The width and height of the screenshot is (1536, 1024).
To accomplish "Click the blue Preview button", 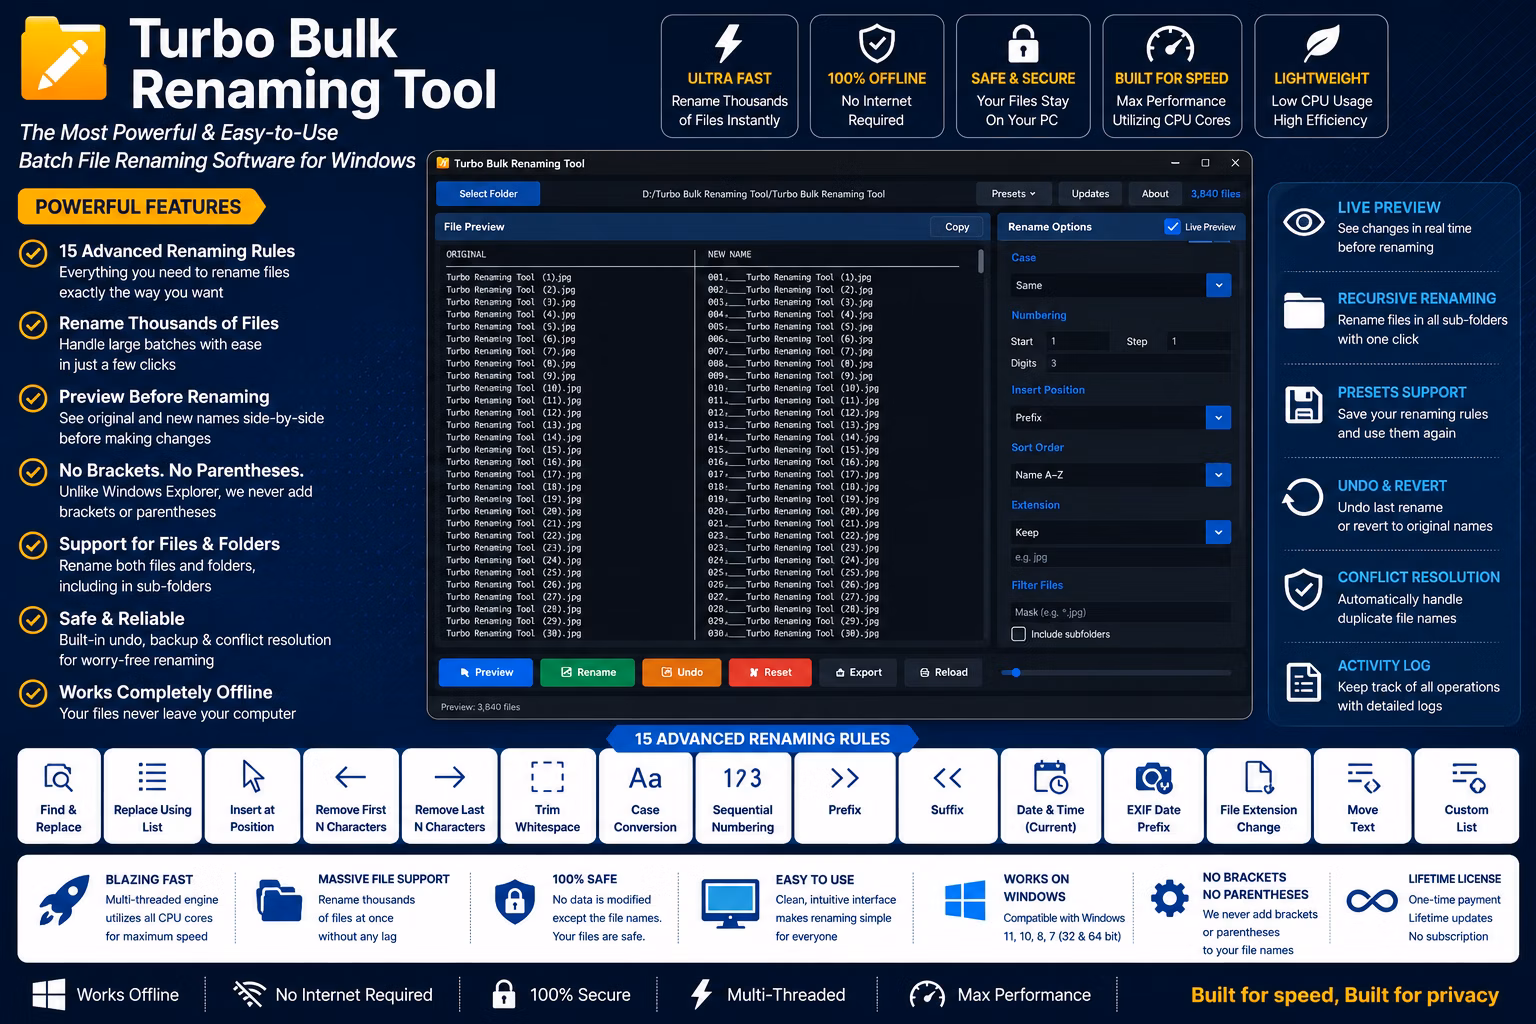I will coord(485,672).
